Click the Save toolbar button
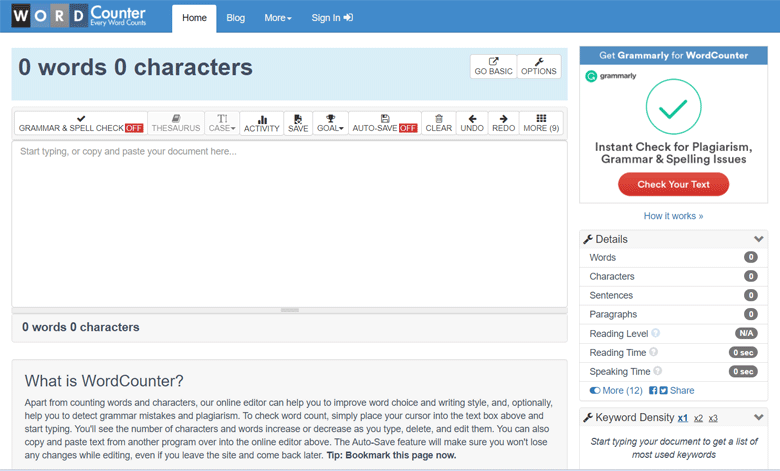 [x=298, y=123]
